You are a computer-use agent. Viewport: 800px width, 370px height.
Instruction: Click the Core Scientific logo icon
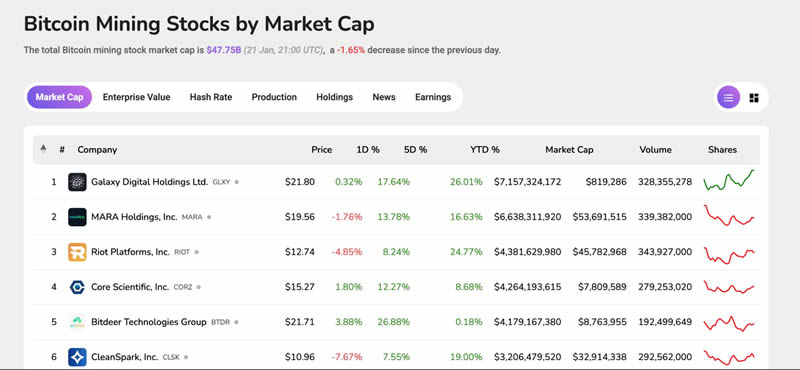tap(77, 287)
